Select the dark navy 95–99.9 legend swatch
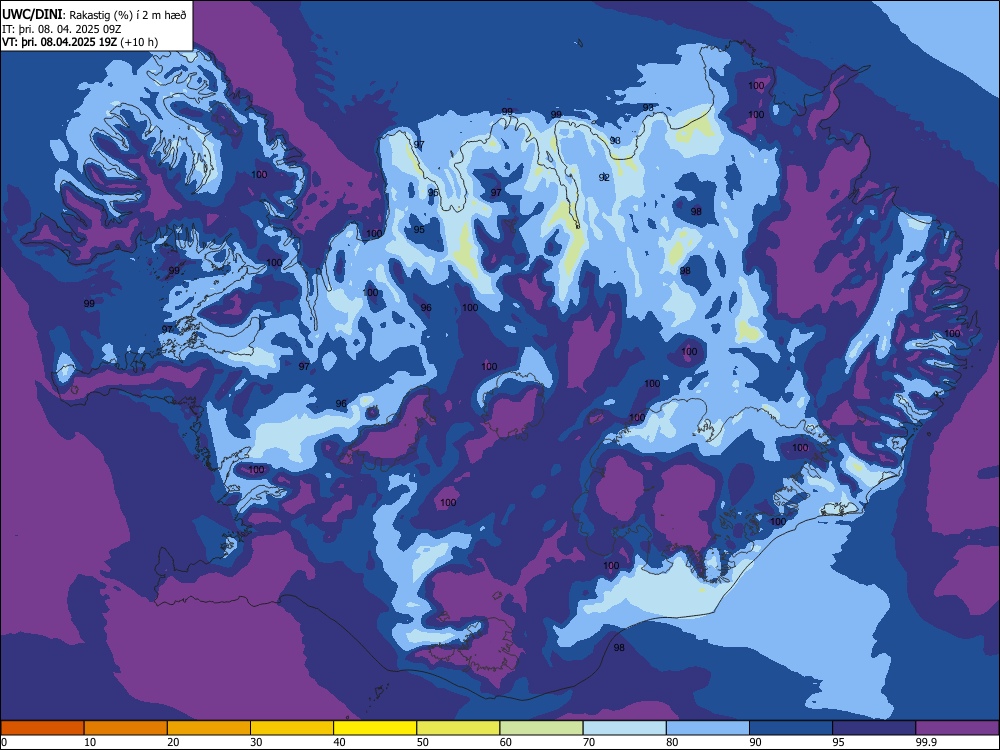 [x=874, y=728]
